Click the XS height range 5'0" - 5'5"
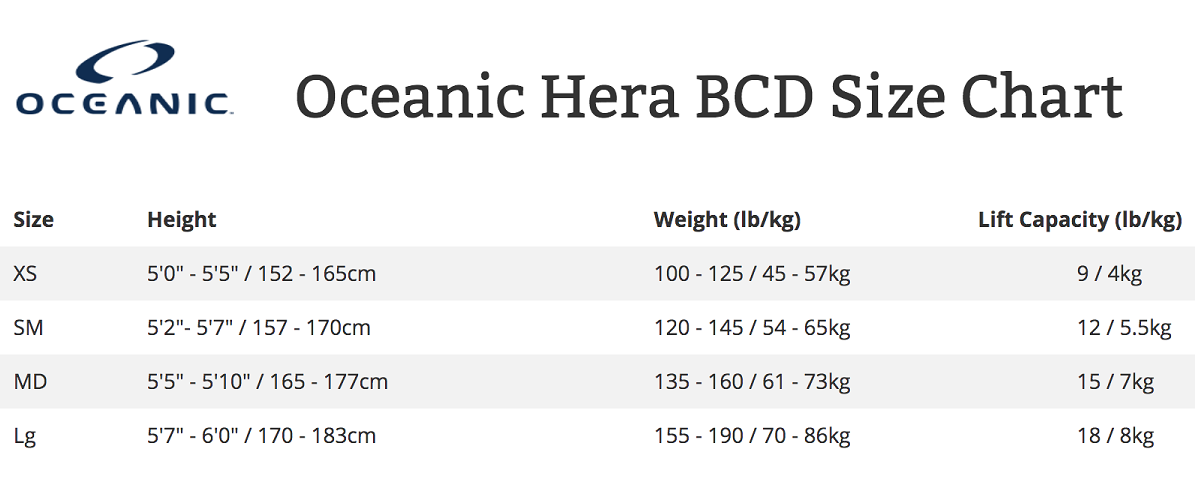This screenshot has height=484, width=1195. point(194,273)
